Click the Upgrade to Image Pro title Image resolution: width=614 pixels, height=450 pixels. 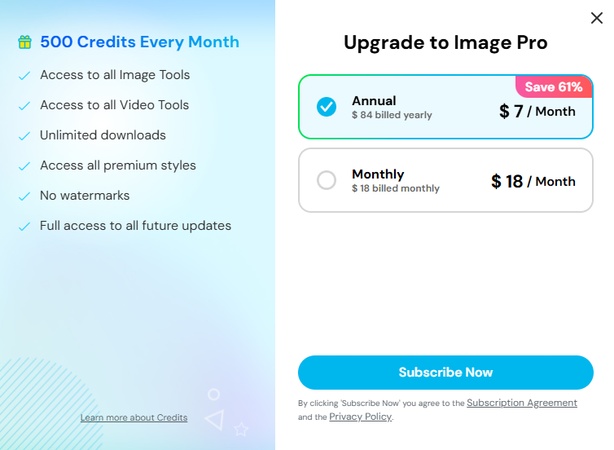445,42
